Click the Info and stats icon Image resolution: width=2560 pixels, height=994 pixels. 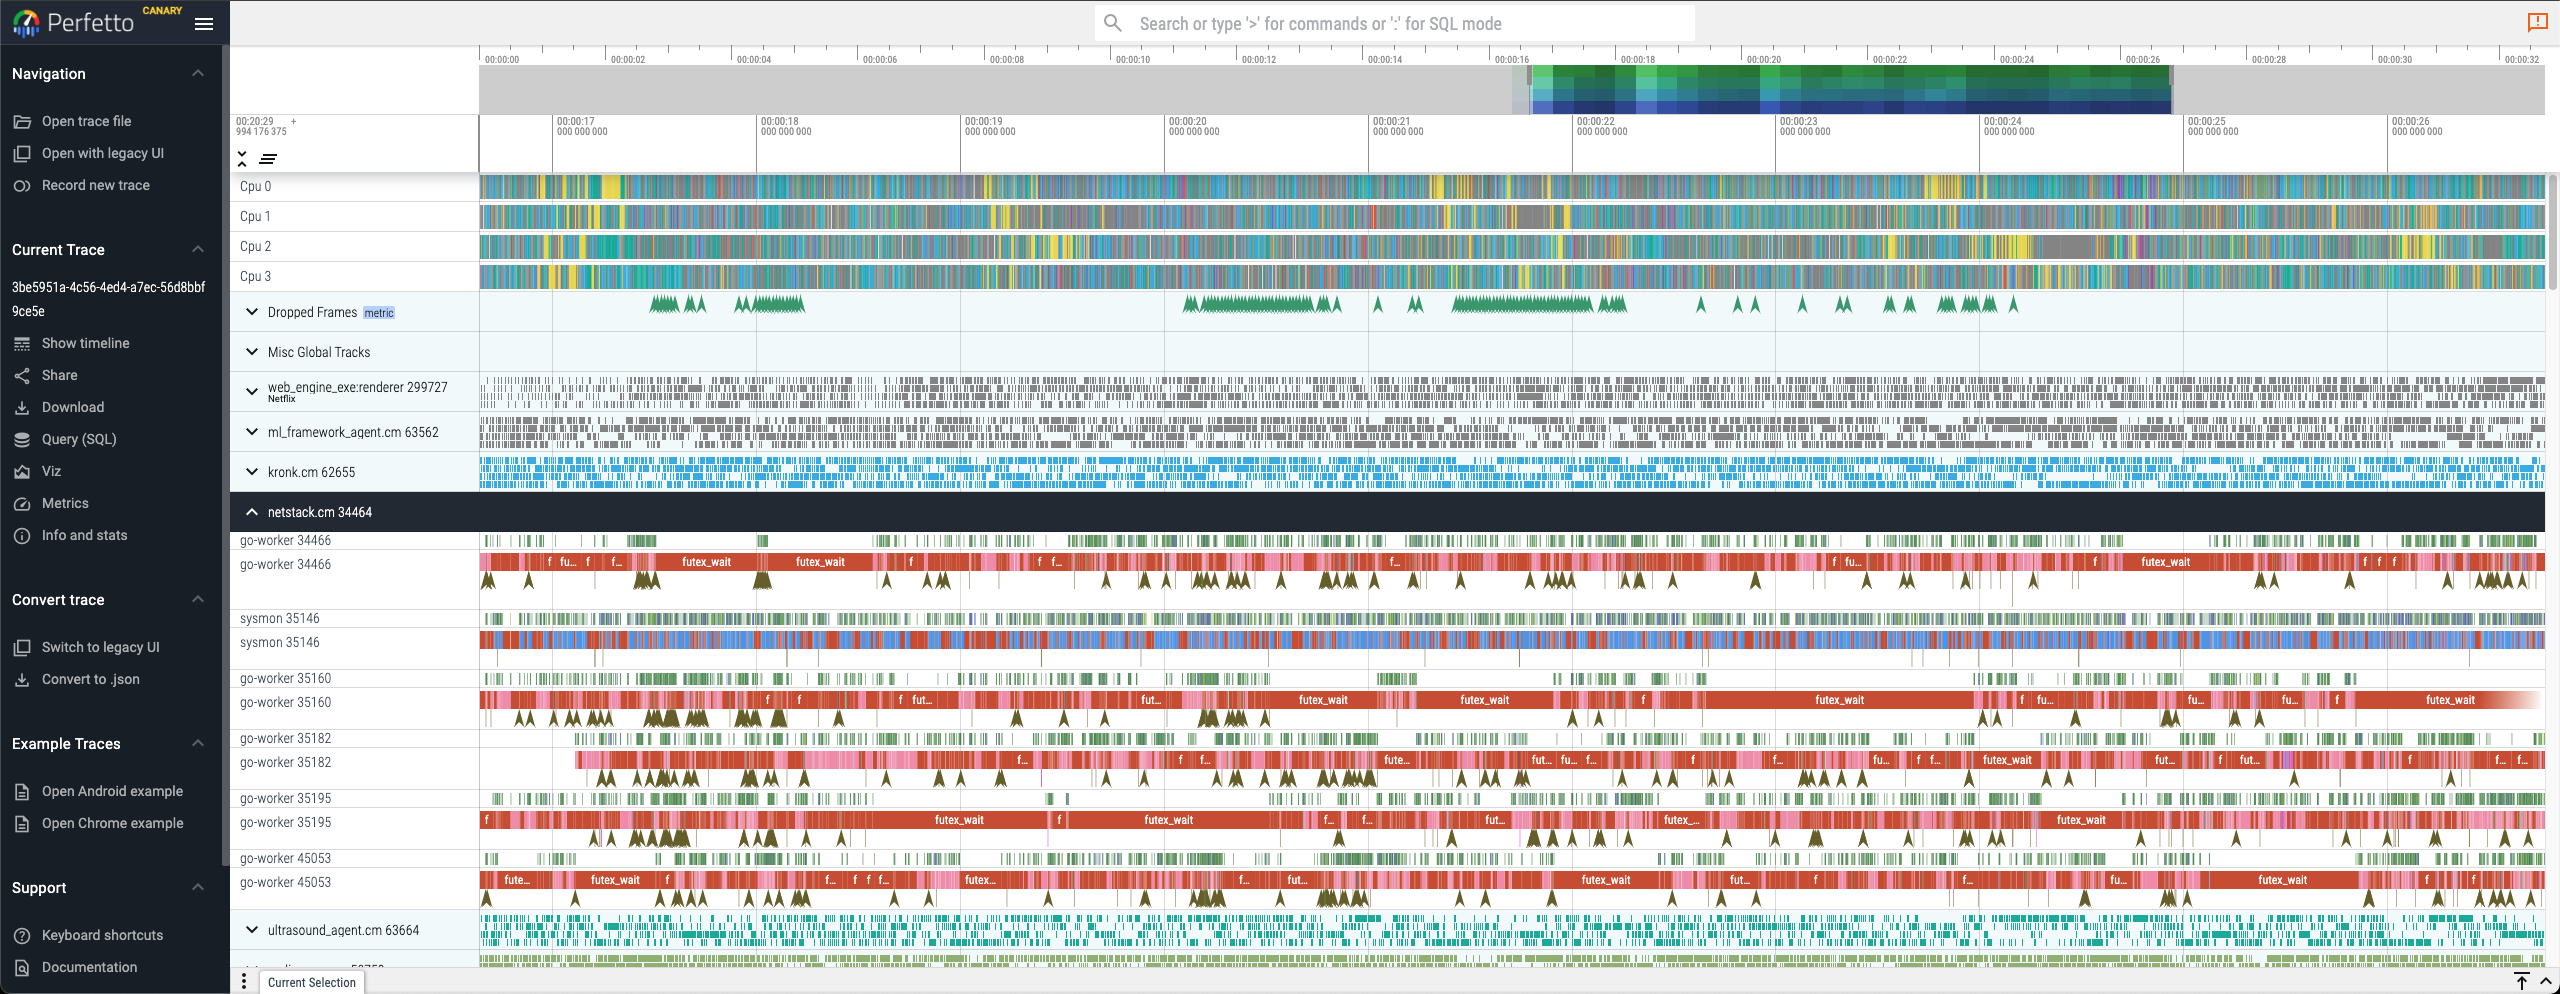[x=22, y=536]
